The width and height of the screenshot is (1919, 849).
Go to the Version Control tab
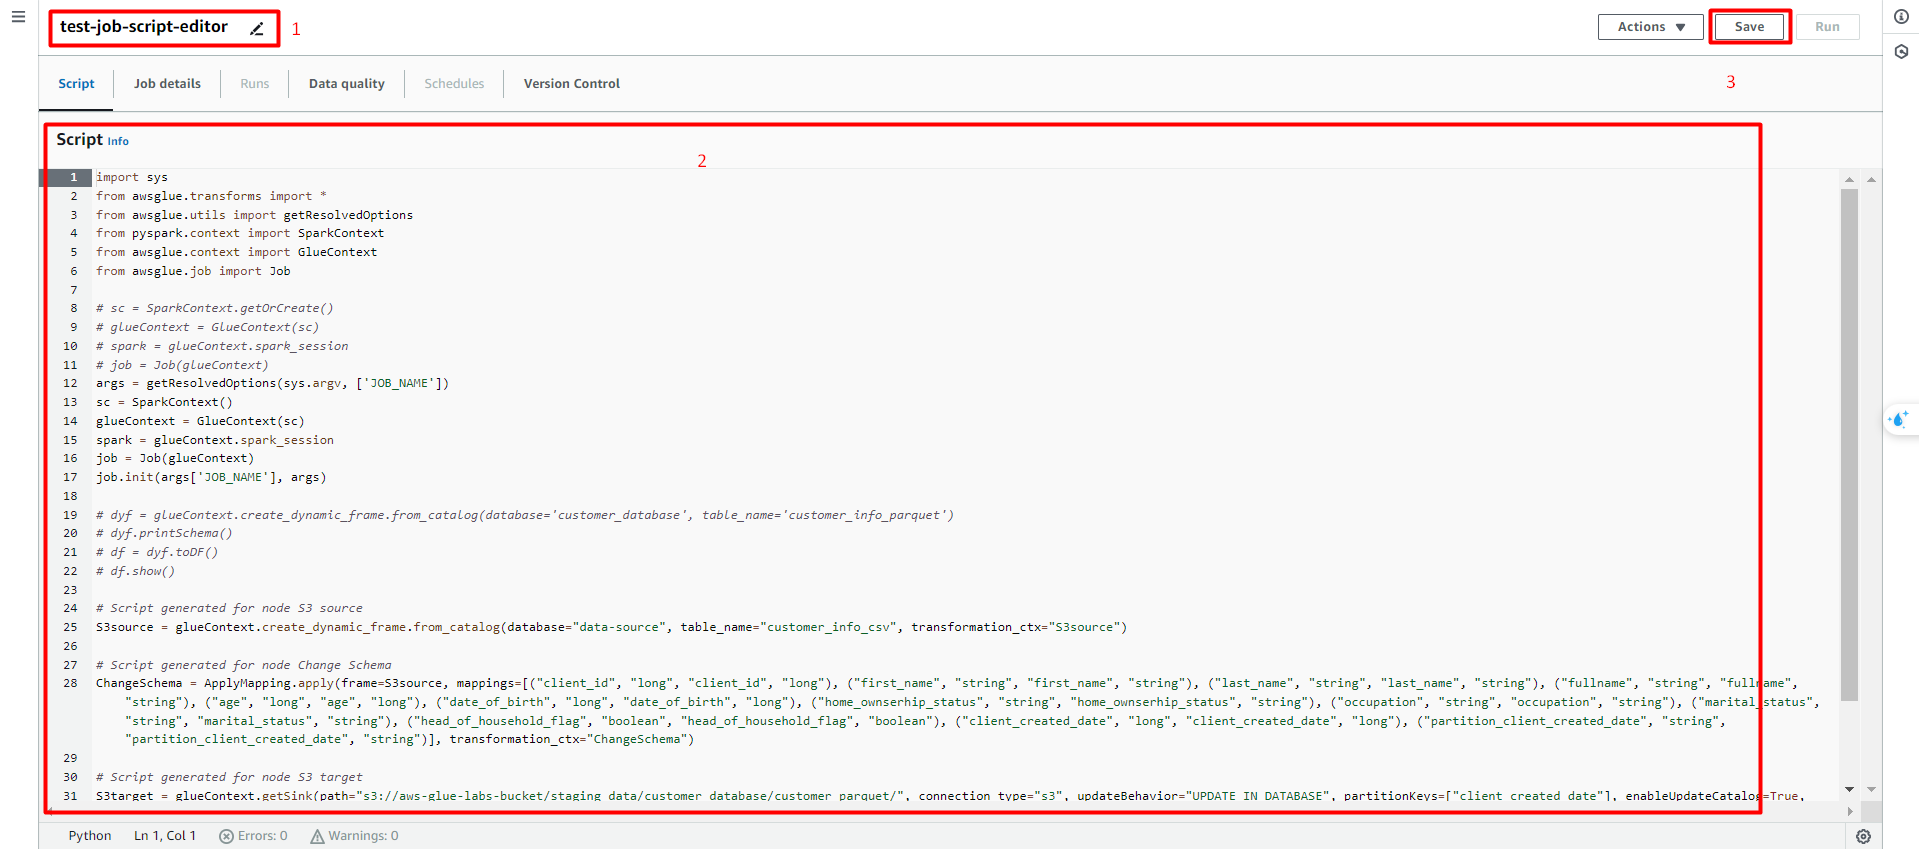pos(571,84)
